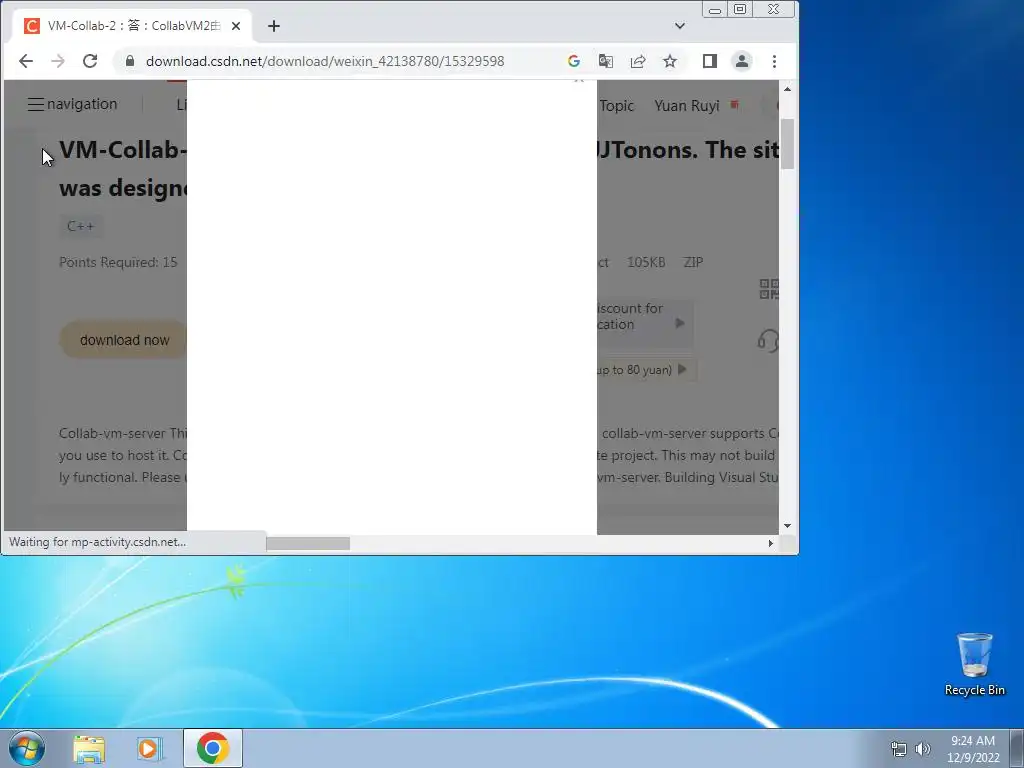1024x768 pixels.
Task: Open the translate page icon
Action: pos(605,61)
